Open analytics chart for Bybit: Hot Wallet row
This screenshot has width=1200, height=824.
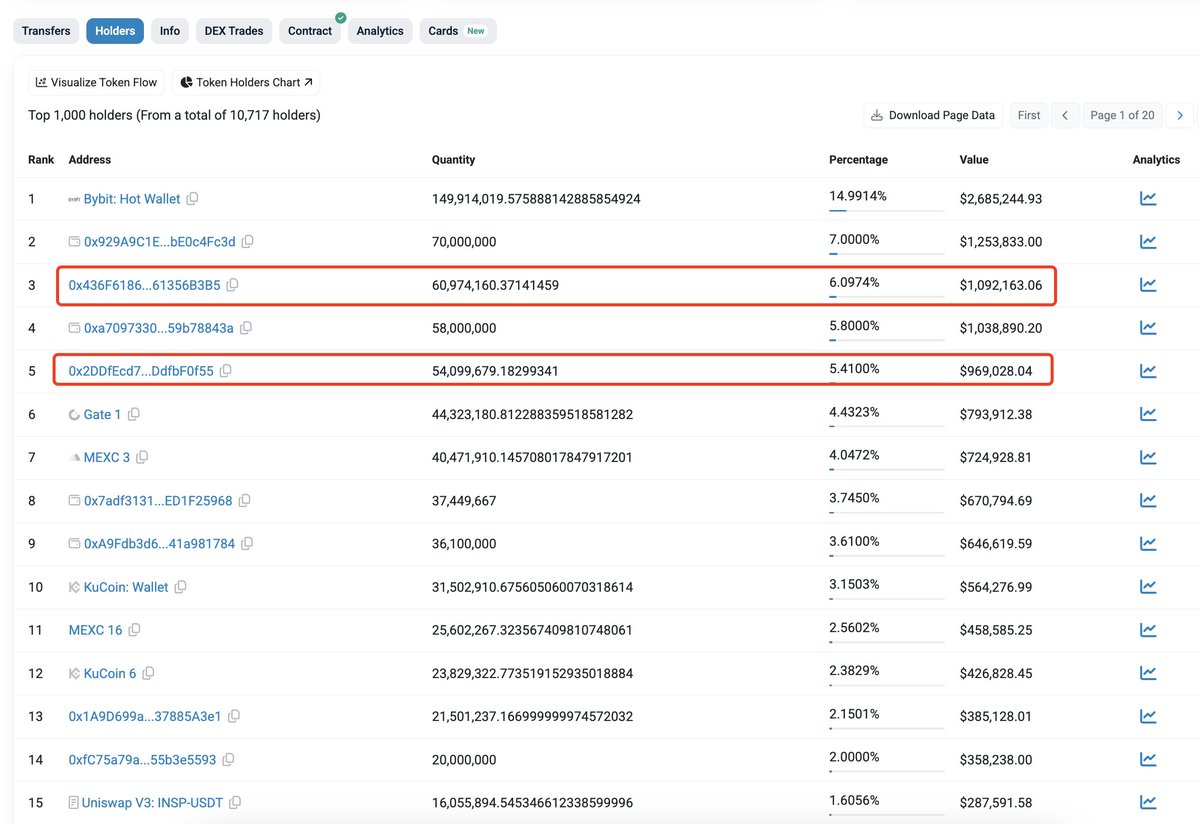(x=1148, y=199)
